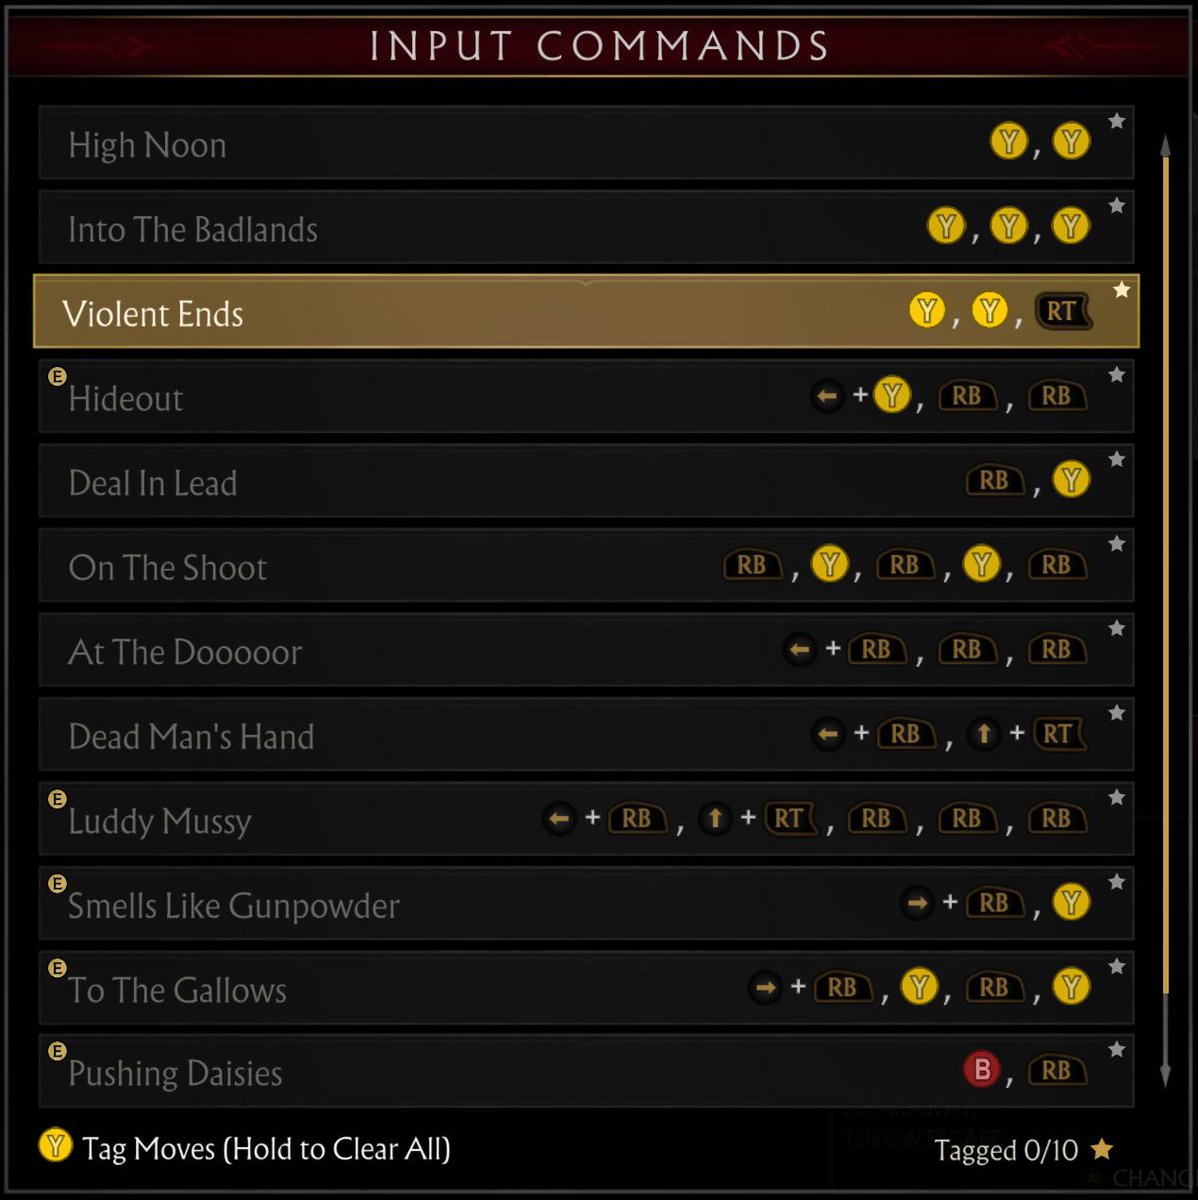
Task: Click the gold scrollbar track
Action: coord(1165,600)
